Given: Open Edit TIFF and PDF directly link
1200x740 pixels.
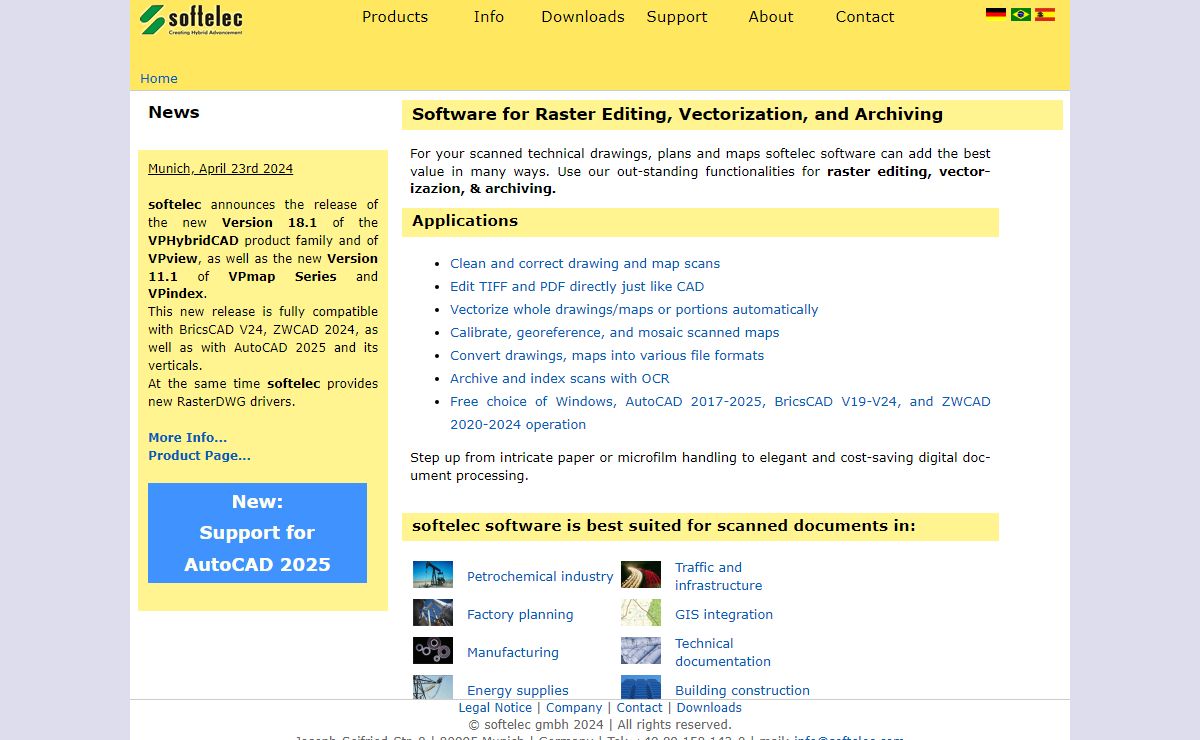Looking at the screenshot, I should pyautogui.click(x=577, y=287).
